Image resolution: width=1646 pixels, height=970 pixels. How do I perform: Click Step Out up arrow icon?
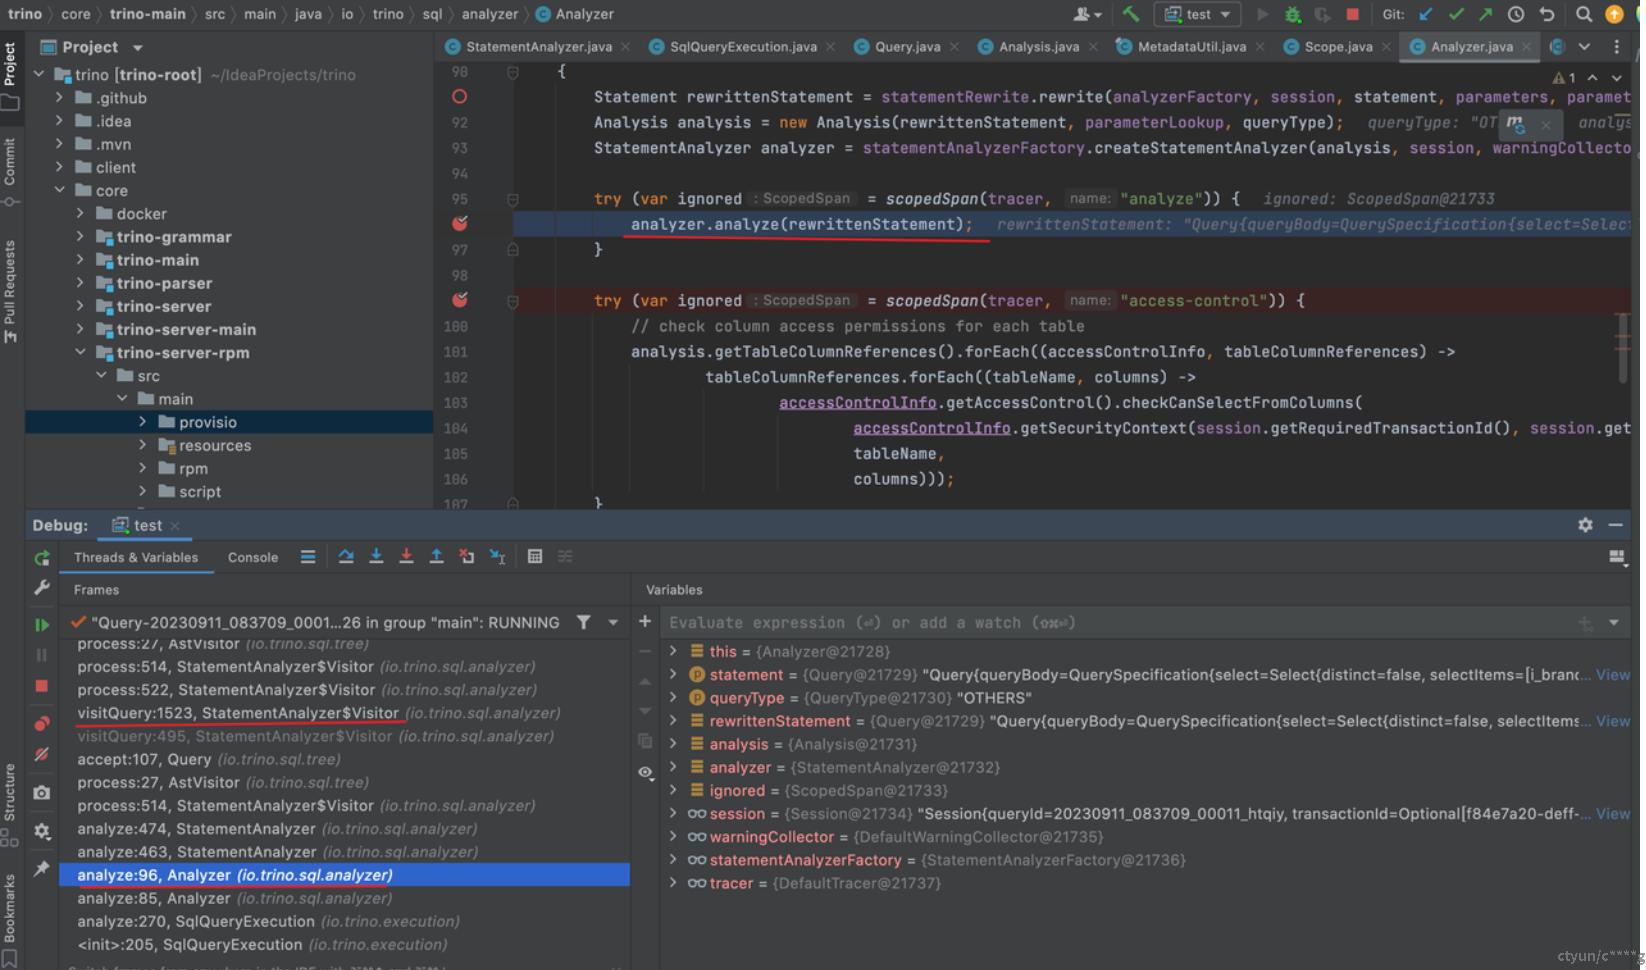[x=436, y=556]
